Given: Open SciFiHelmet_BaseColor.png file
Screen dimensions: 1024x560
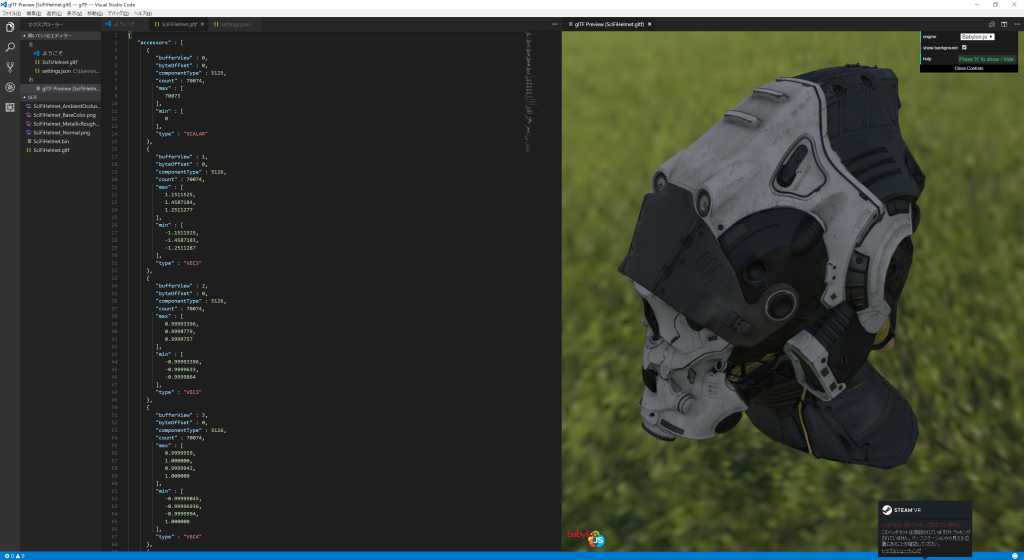Looking at the screenshot, I should (61, 115).
